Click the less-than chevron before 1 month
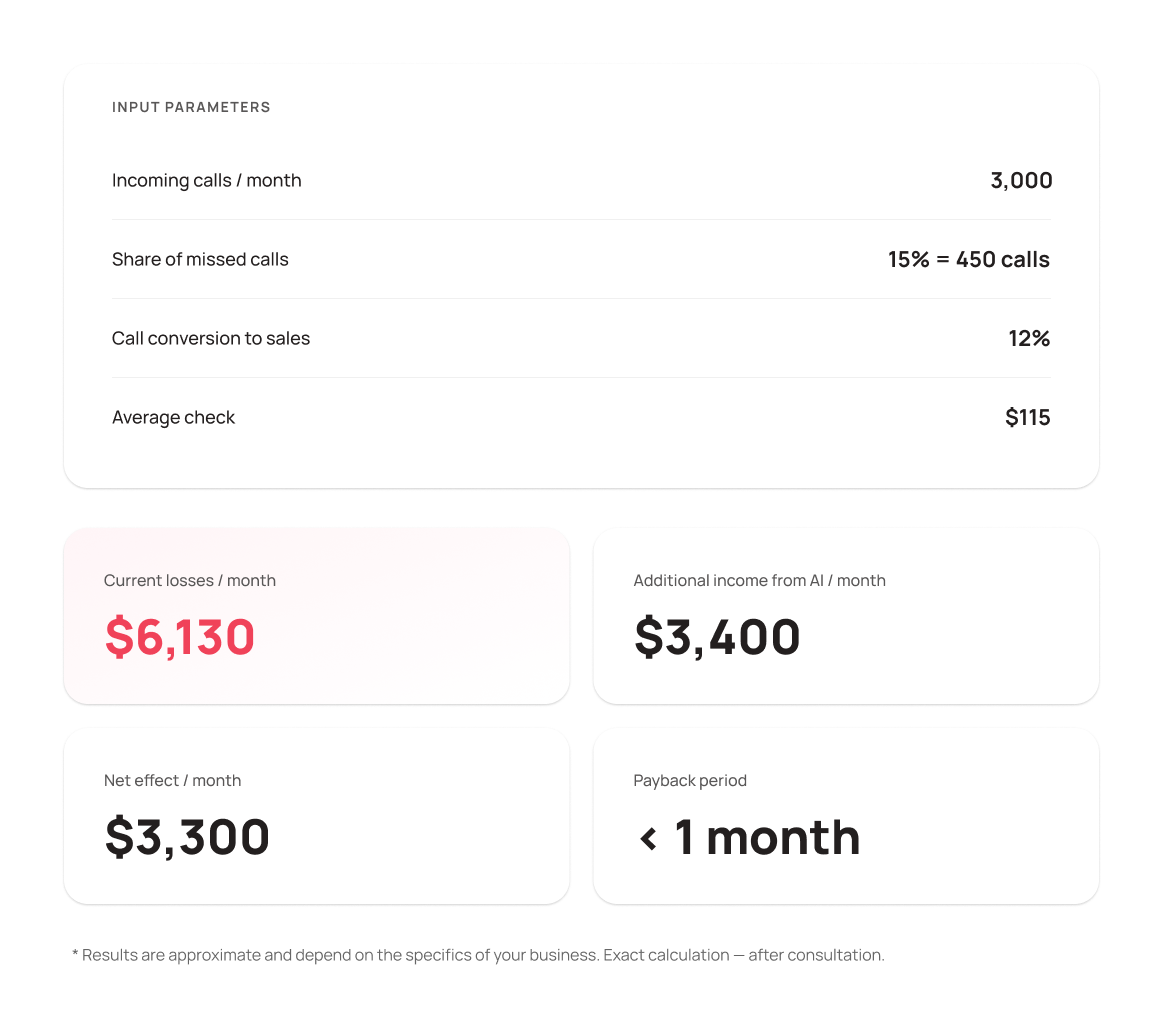1163x1028 pixels. [648, 839]
